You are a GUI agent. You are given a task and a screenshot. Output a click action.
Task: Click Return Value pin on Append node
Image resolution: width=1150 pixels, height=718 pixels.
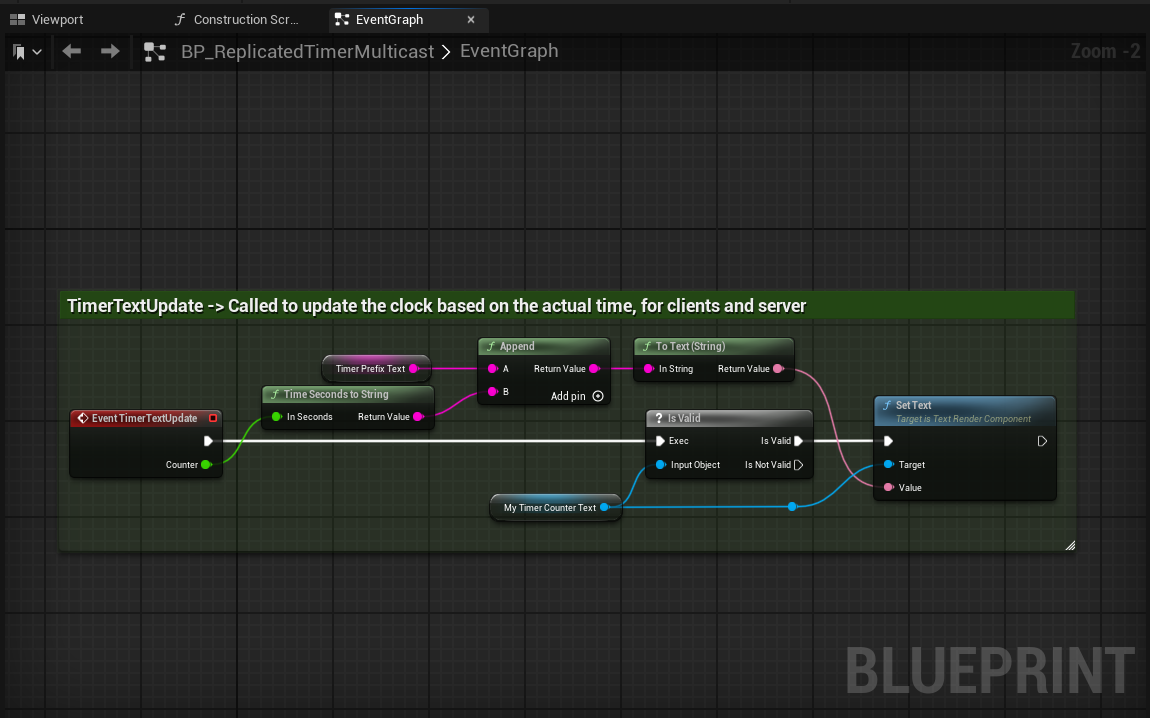[x=595, y=368]
